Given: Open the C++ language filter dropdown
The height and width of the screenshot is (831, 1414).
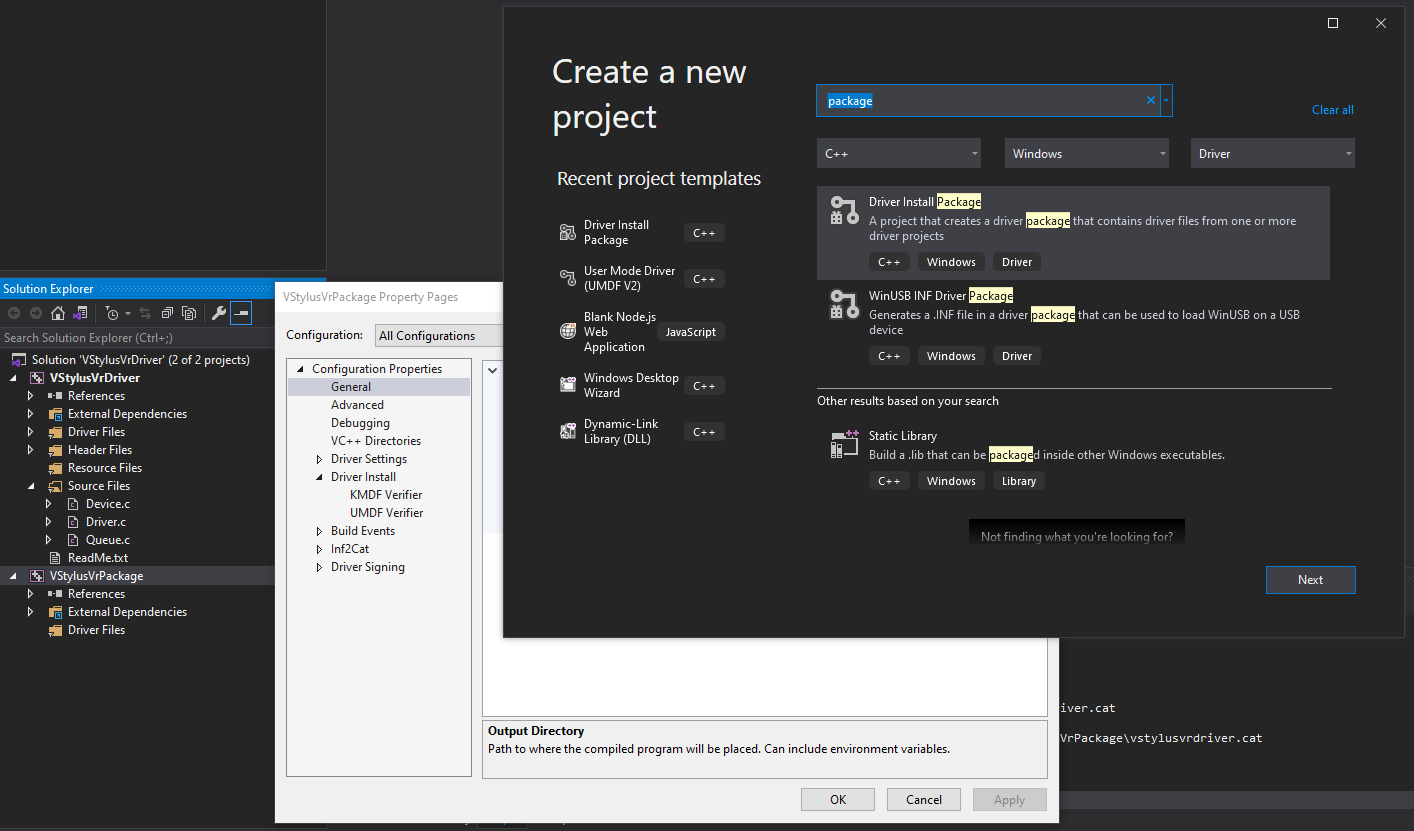Looking at the screenshot, I should pos(897,152).
